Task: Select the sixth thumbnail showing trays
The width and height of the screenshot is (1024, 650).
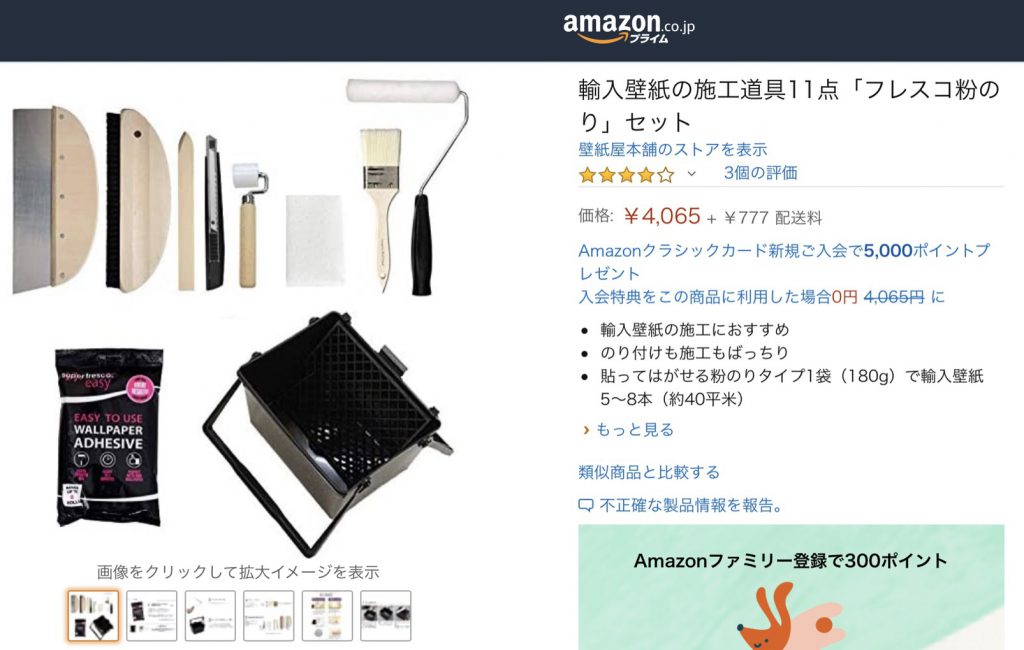Action: point(386,616)
